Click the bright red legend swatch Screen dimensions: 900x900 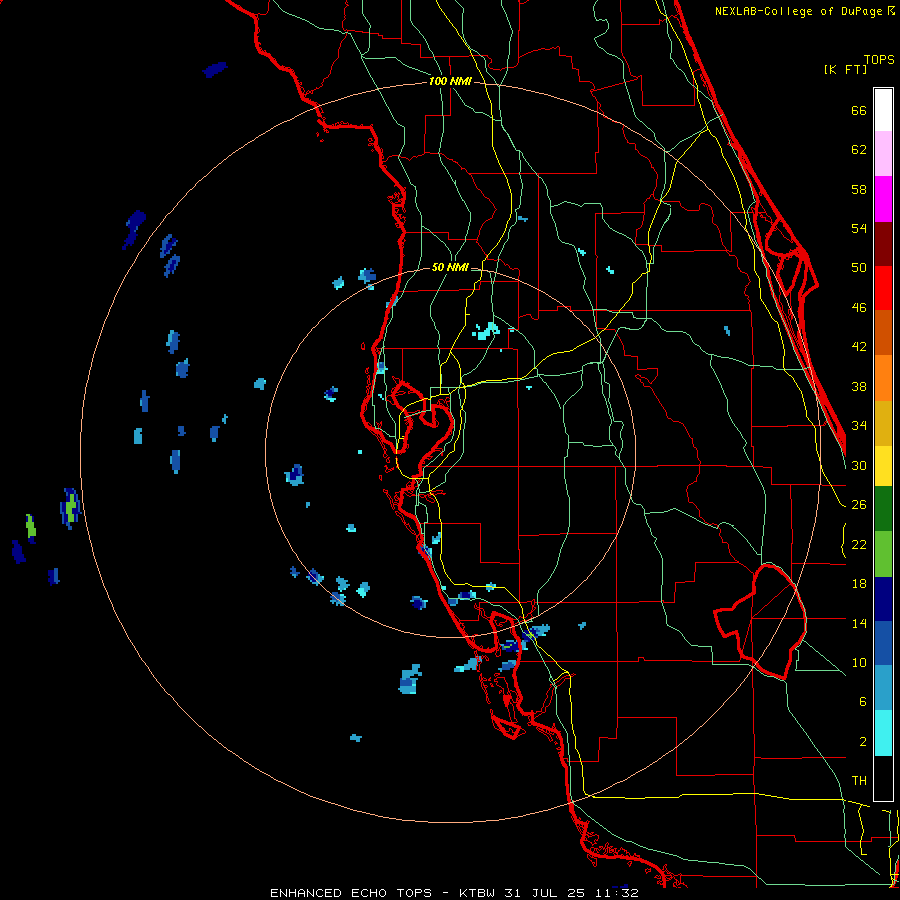tap(883, 288)
